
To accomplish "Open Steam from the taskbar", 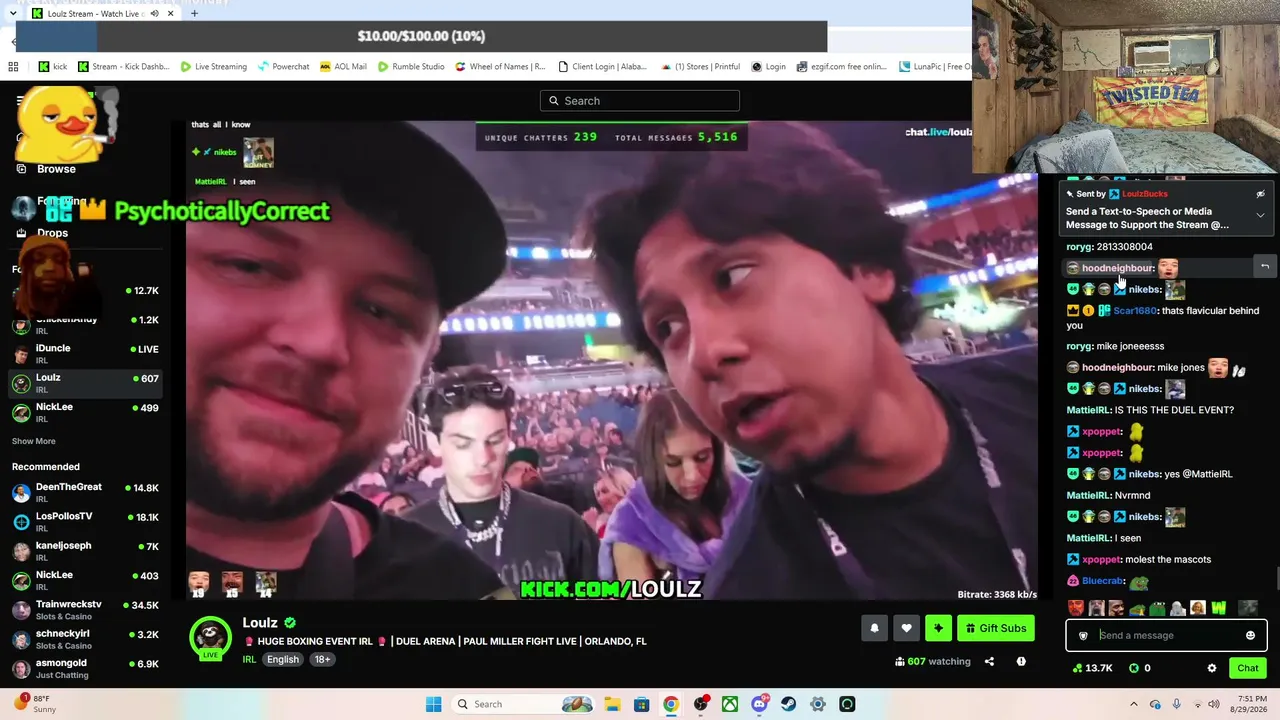I will pos(788,704).
